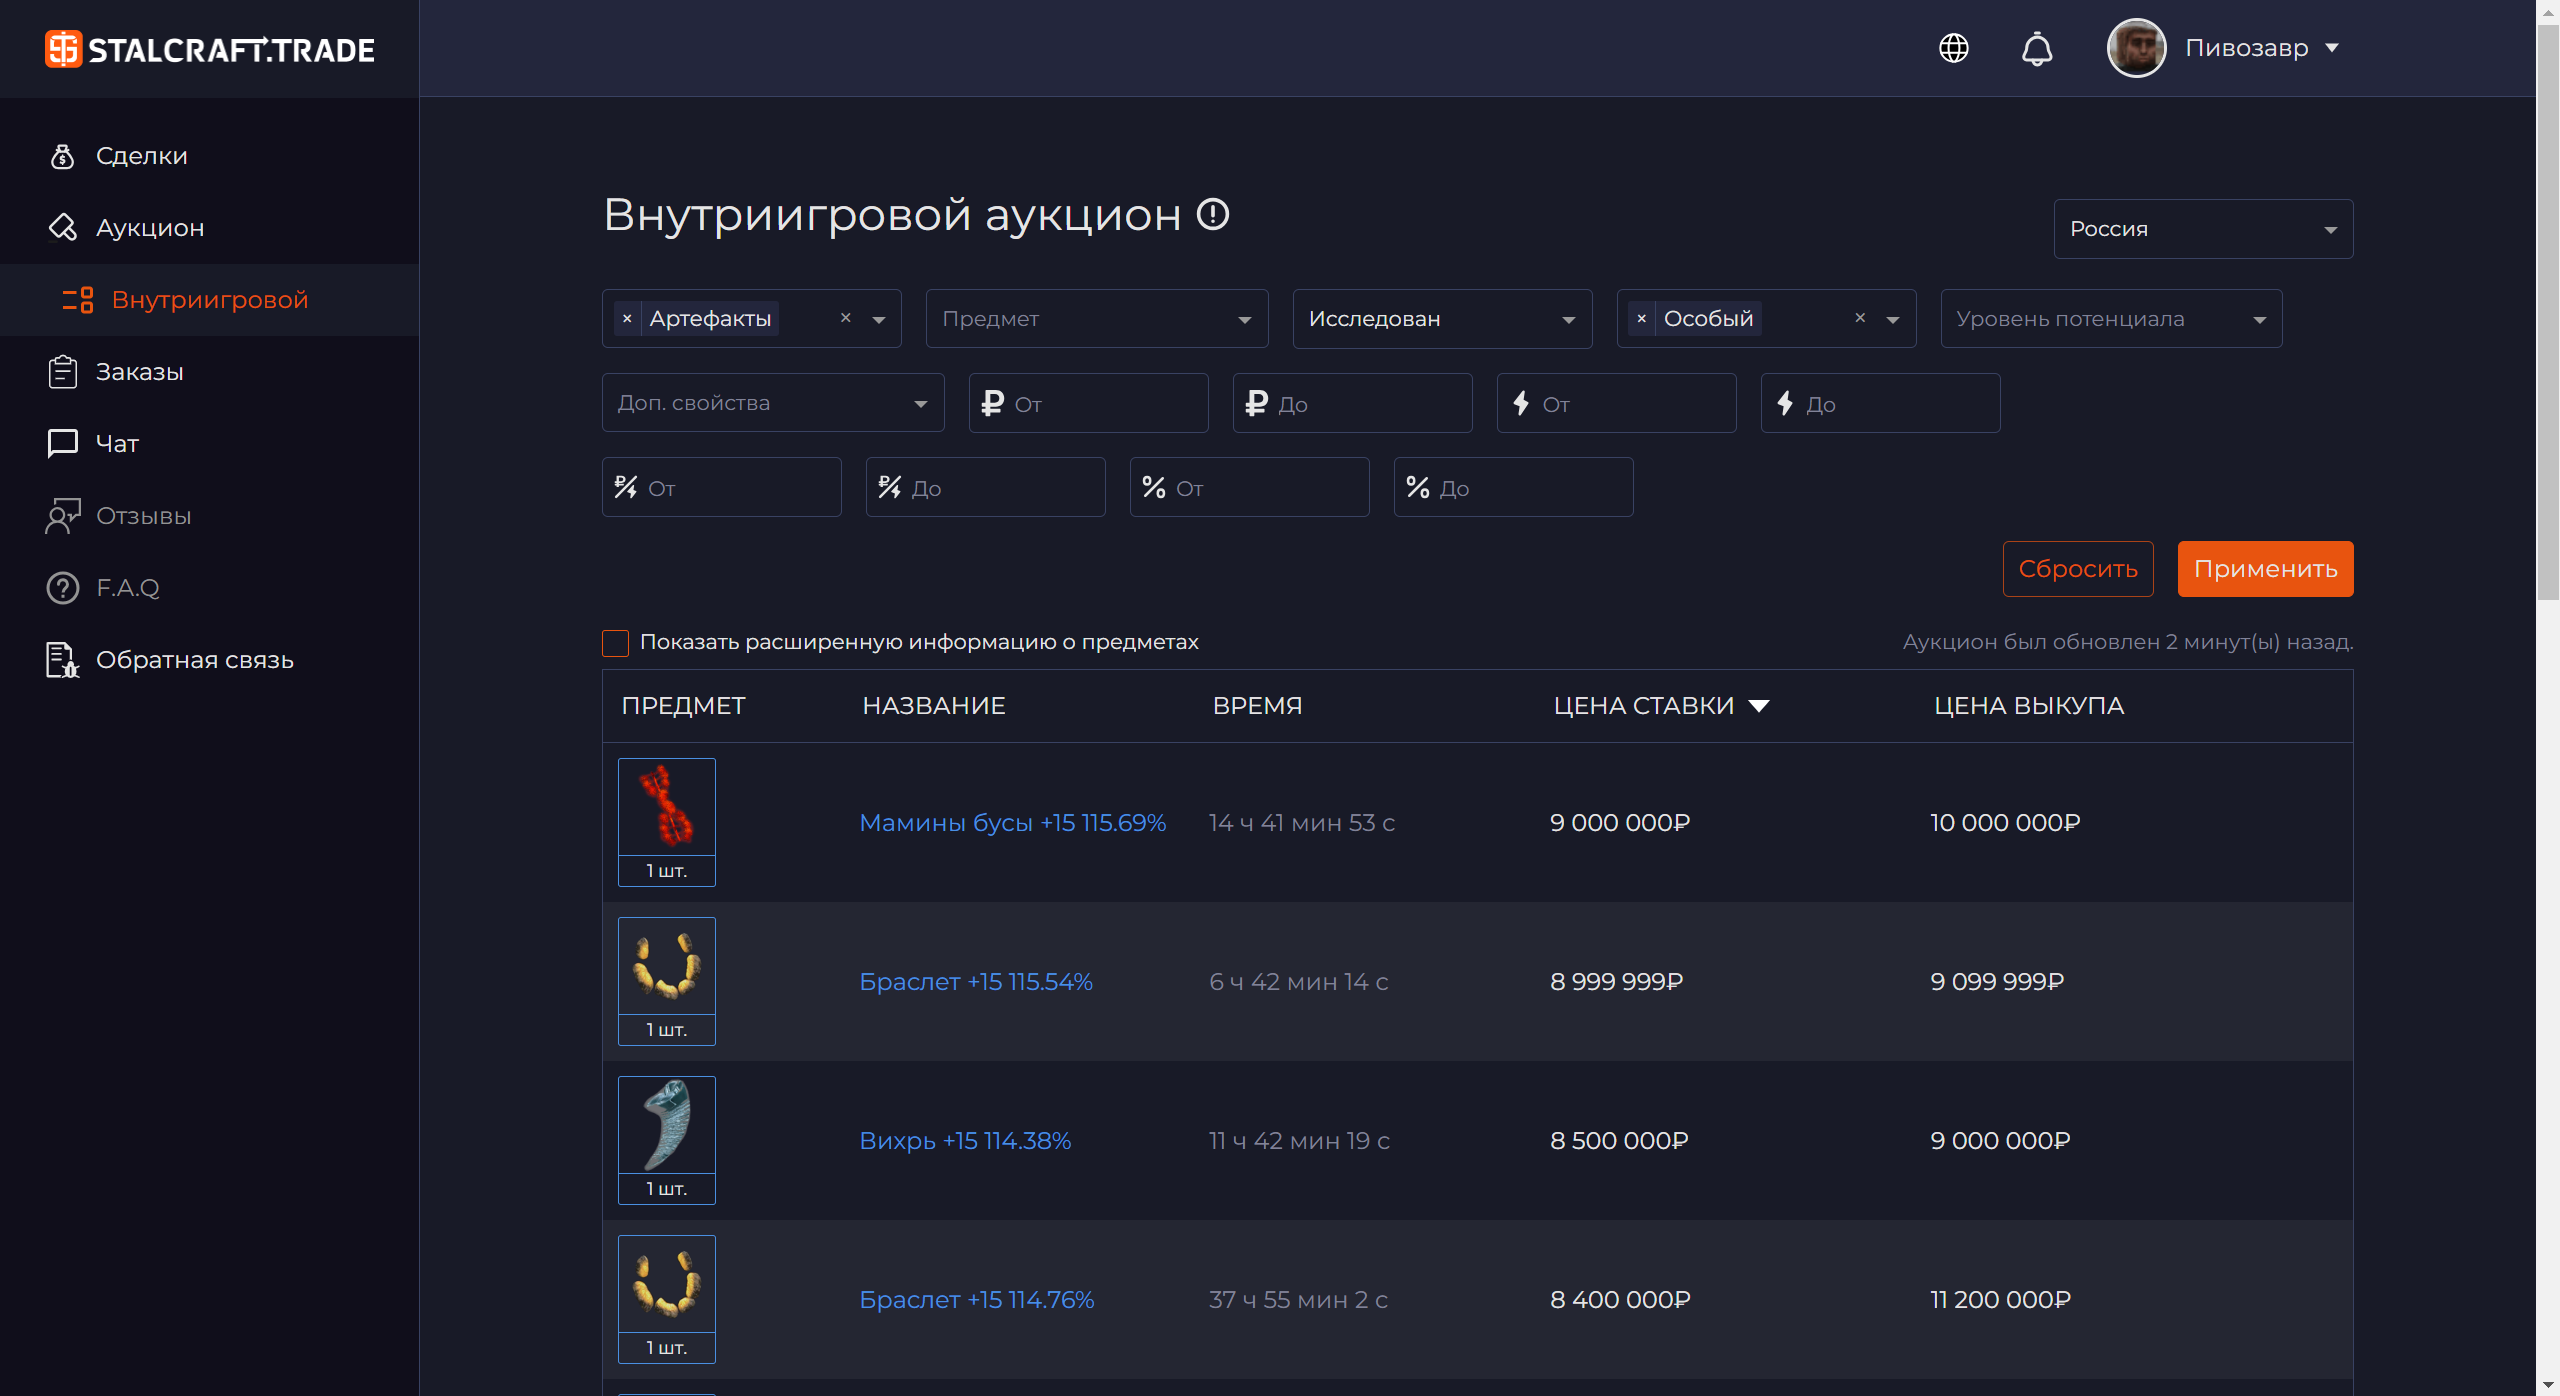
Task: Click the info icon beside Внутриигровой аукцион
Action: coord(1213,214)
